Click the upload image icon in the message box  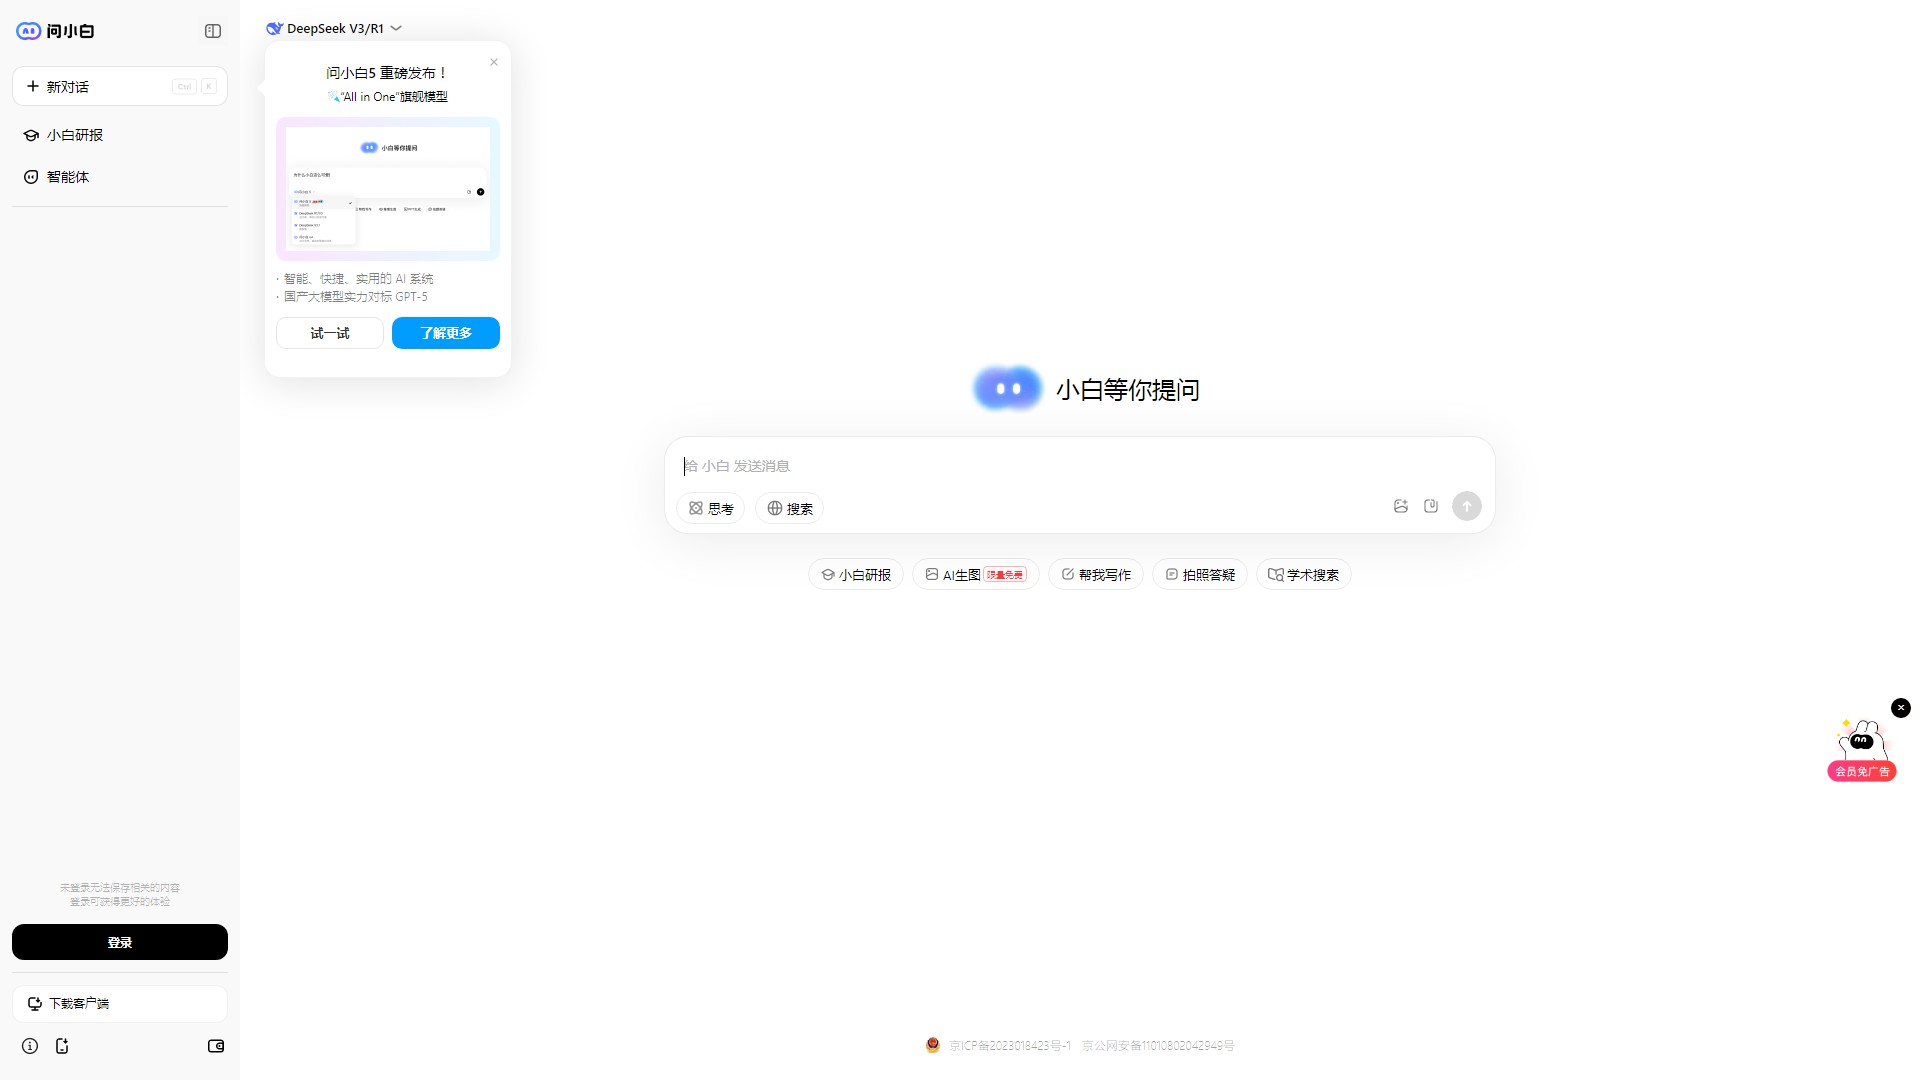click(x=1400, y=506)
